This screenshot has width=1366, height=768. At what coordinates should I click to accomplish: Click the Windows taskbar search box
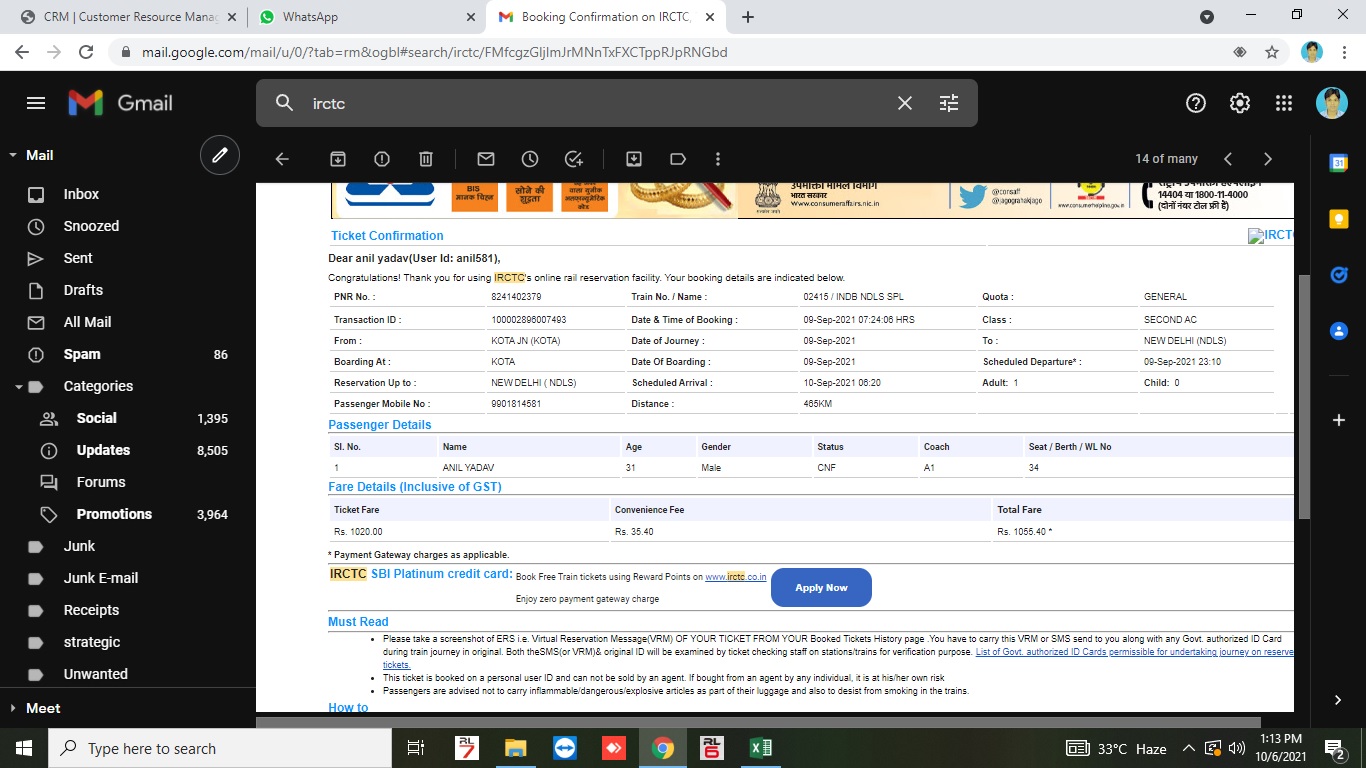tap(220, 748)
